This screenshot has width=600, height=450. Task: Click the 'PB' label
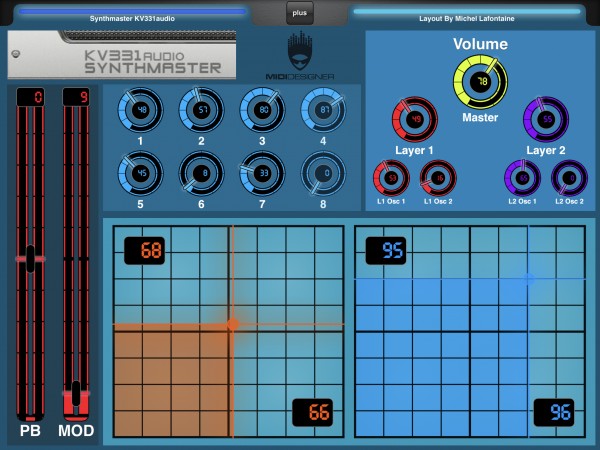(x=30, y=431)
